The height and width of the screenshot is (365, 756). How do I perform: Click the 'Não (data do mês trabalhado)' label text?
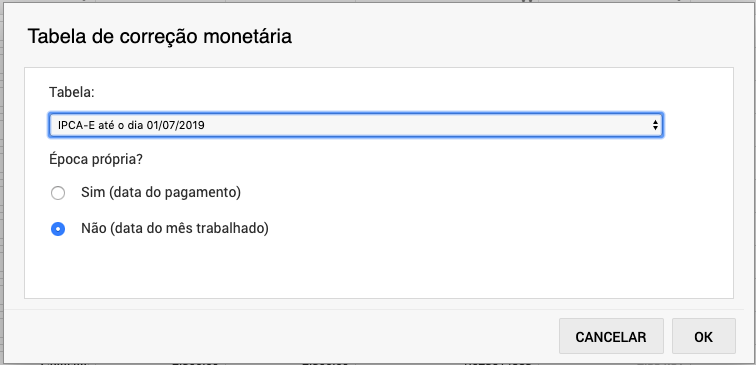coord(175,228)
